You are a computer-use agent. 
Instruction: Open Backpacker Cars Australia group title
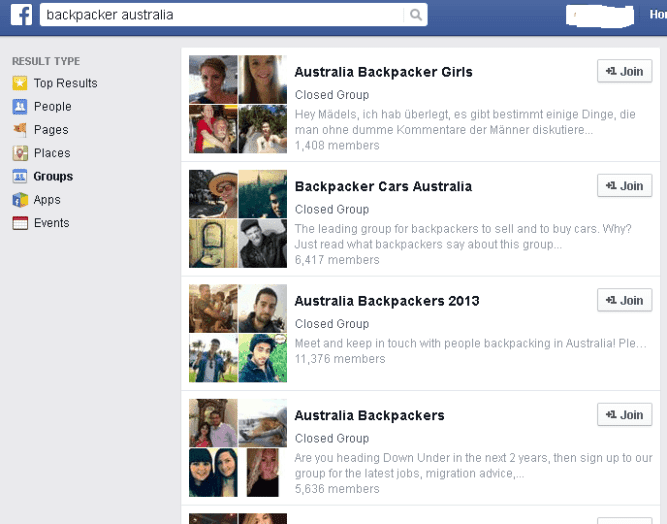point(383,186)
